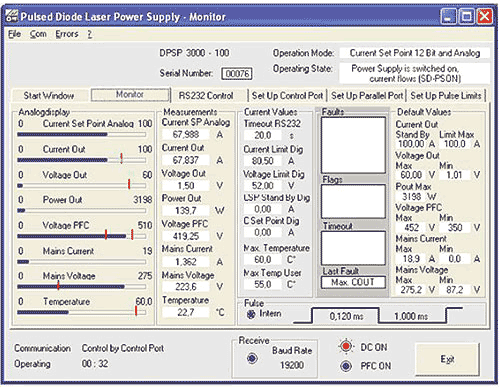The image size is (500, 388).
Task: Click the Power Out analog bar
Action: pos(82,211)
